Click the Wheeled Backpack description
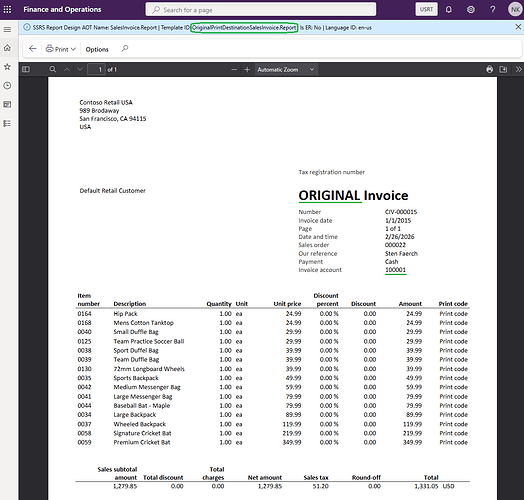This screenshot has height=500, width=524. click(x=139, y=424)
